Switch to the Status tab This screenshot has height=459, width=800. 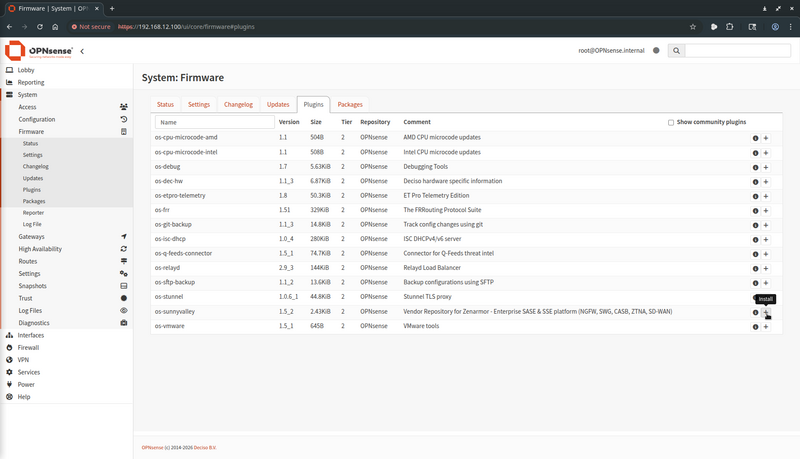pyautogui.click(x=165, y=104)
